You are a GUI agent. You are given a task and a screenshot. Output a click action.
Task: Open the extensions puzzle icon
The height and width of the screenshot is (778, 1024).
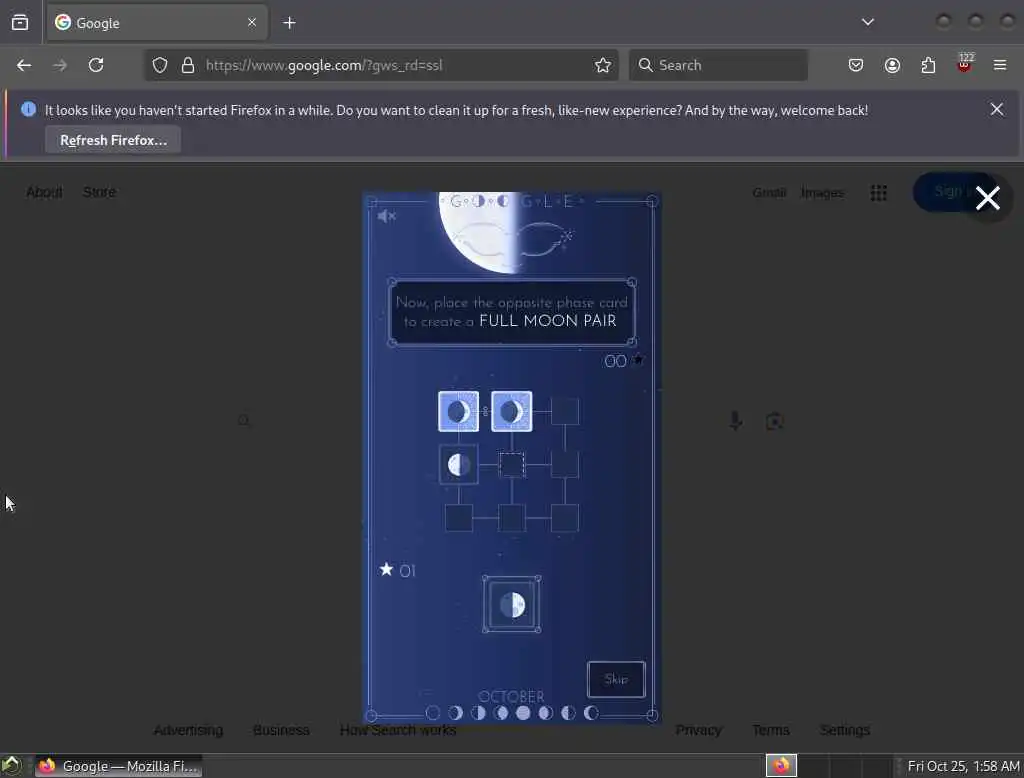point(928,65)
